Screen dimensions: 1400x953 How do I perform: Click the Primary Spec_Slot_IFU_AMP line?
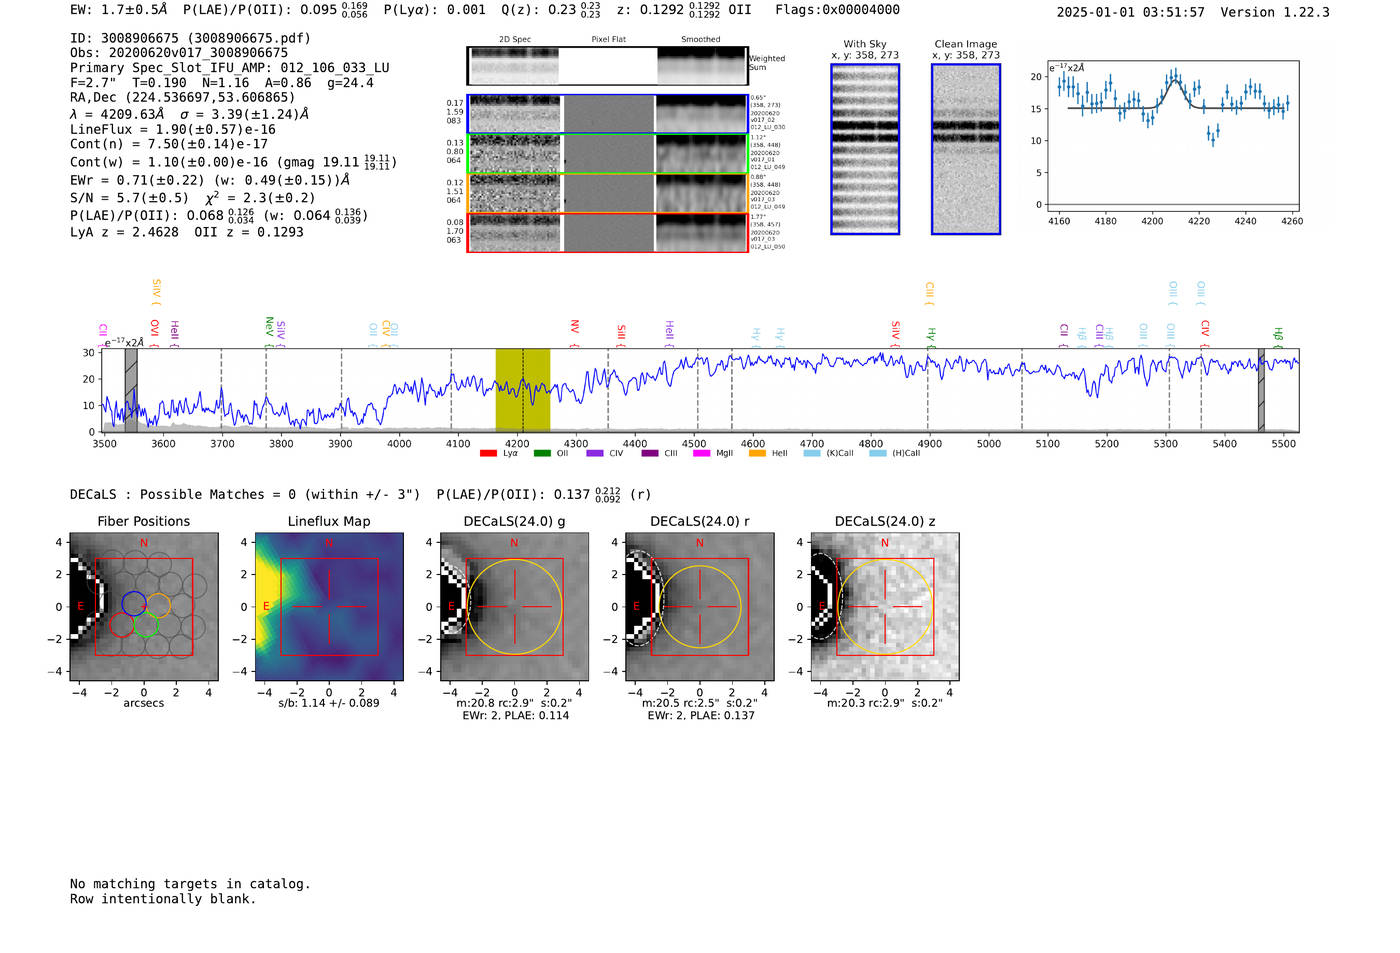coord(230,68)
